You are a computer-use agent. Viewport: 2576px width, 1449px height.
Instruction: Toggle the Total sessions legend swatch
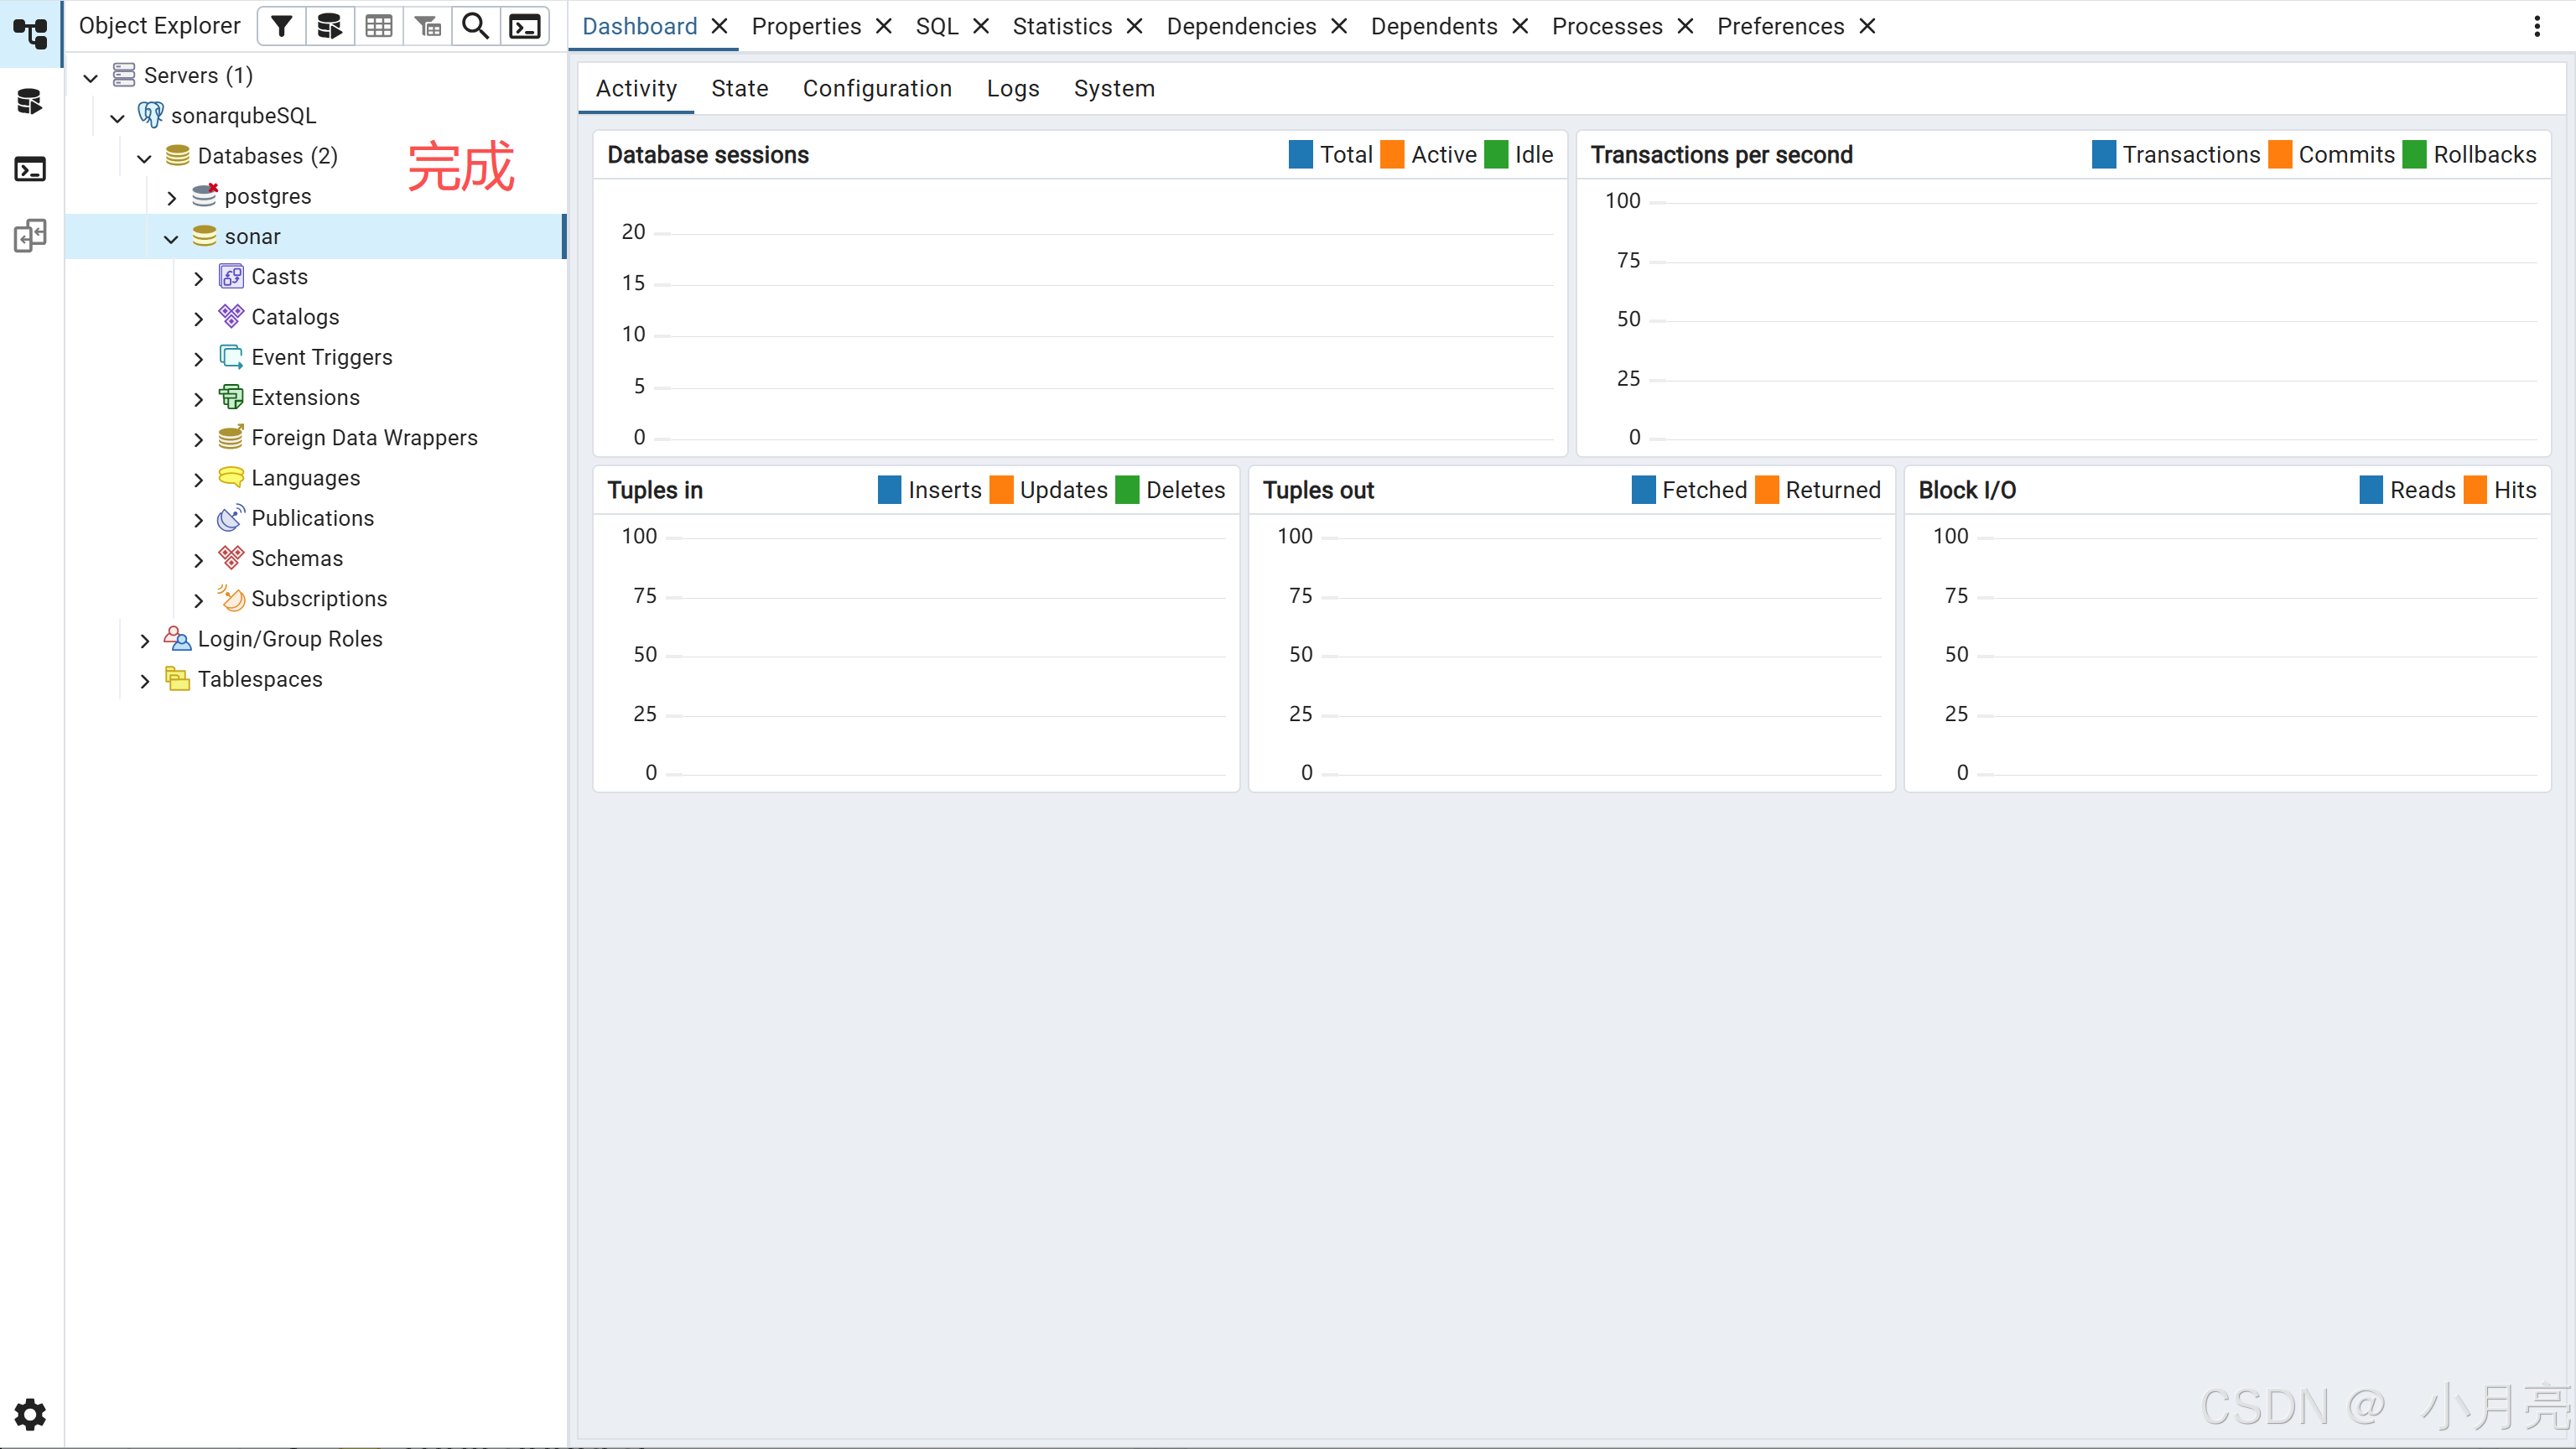pyautogui.click(x=1301, y=154)
